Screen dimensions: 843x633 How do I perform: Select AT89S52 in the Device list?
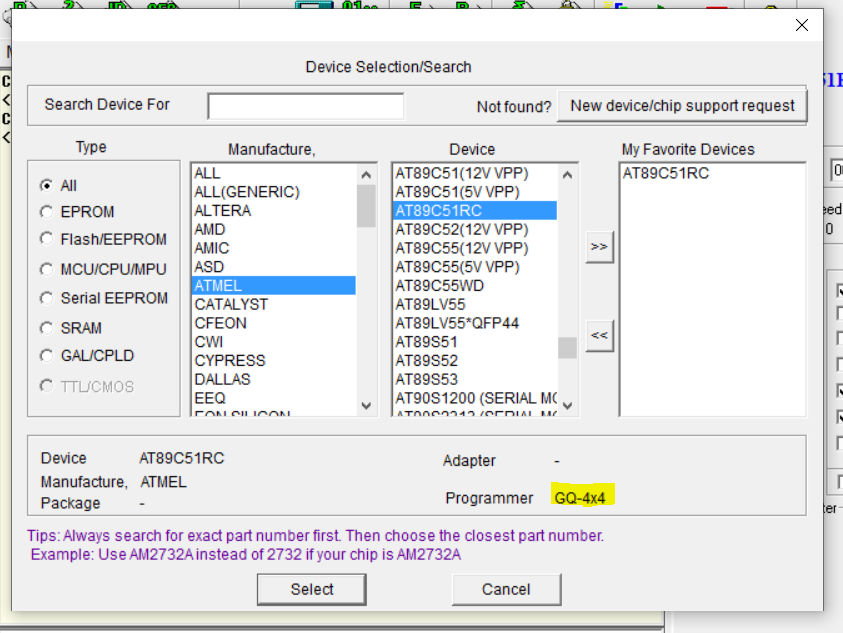coord(427,361)
